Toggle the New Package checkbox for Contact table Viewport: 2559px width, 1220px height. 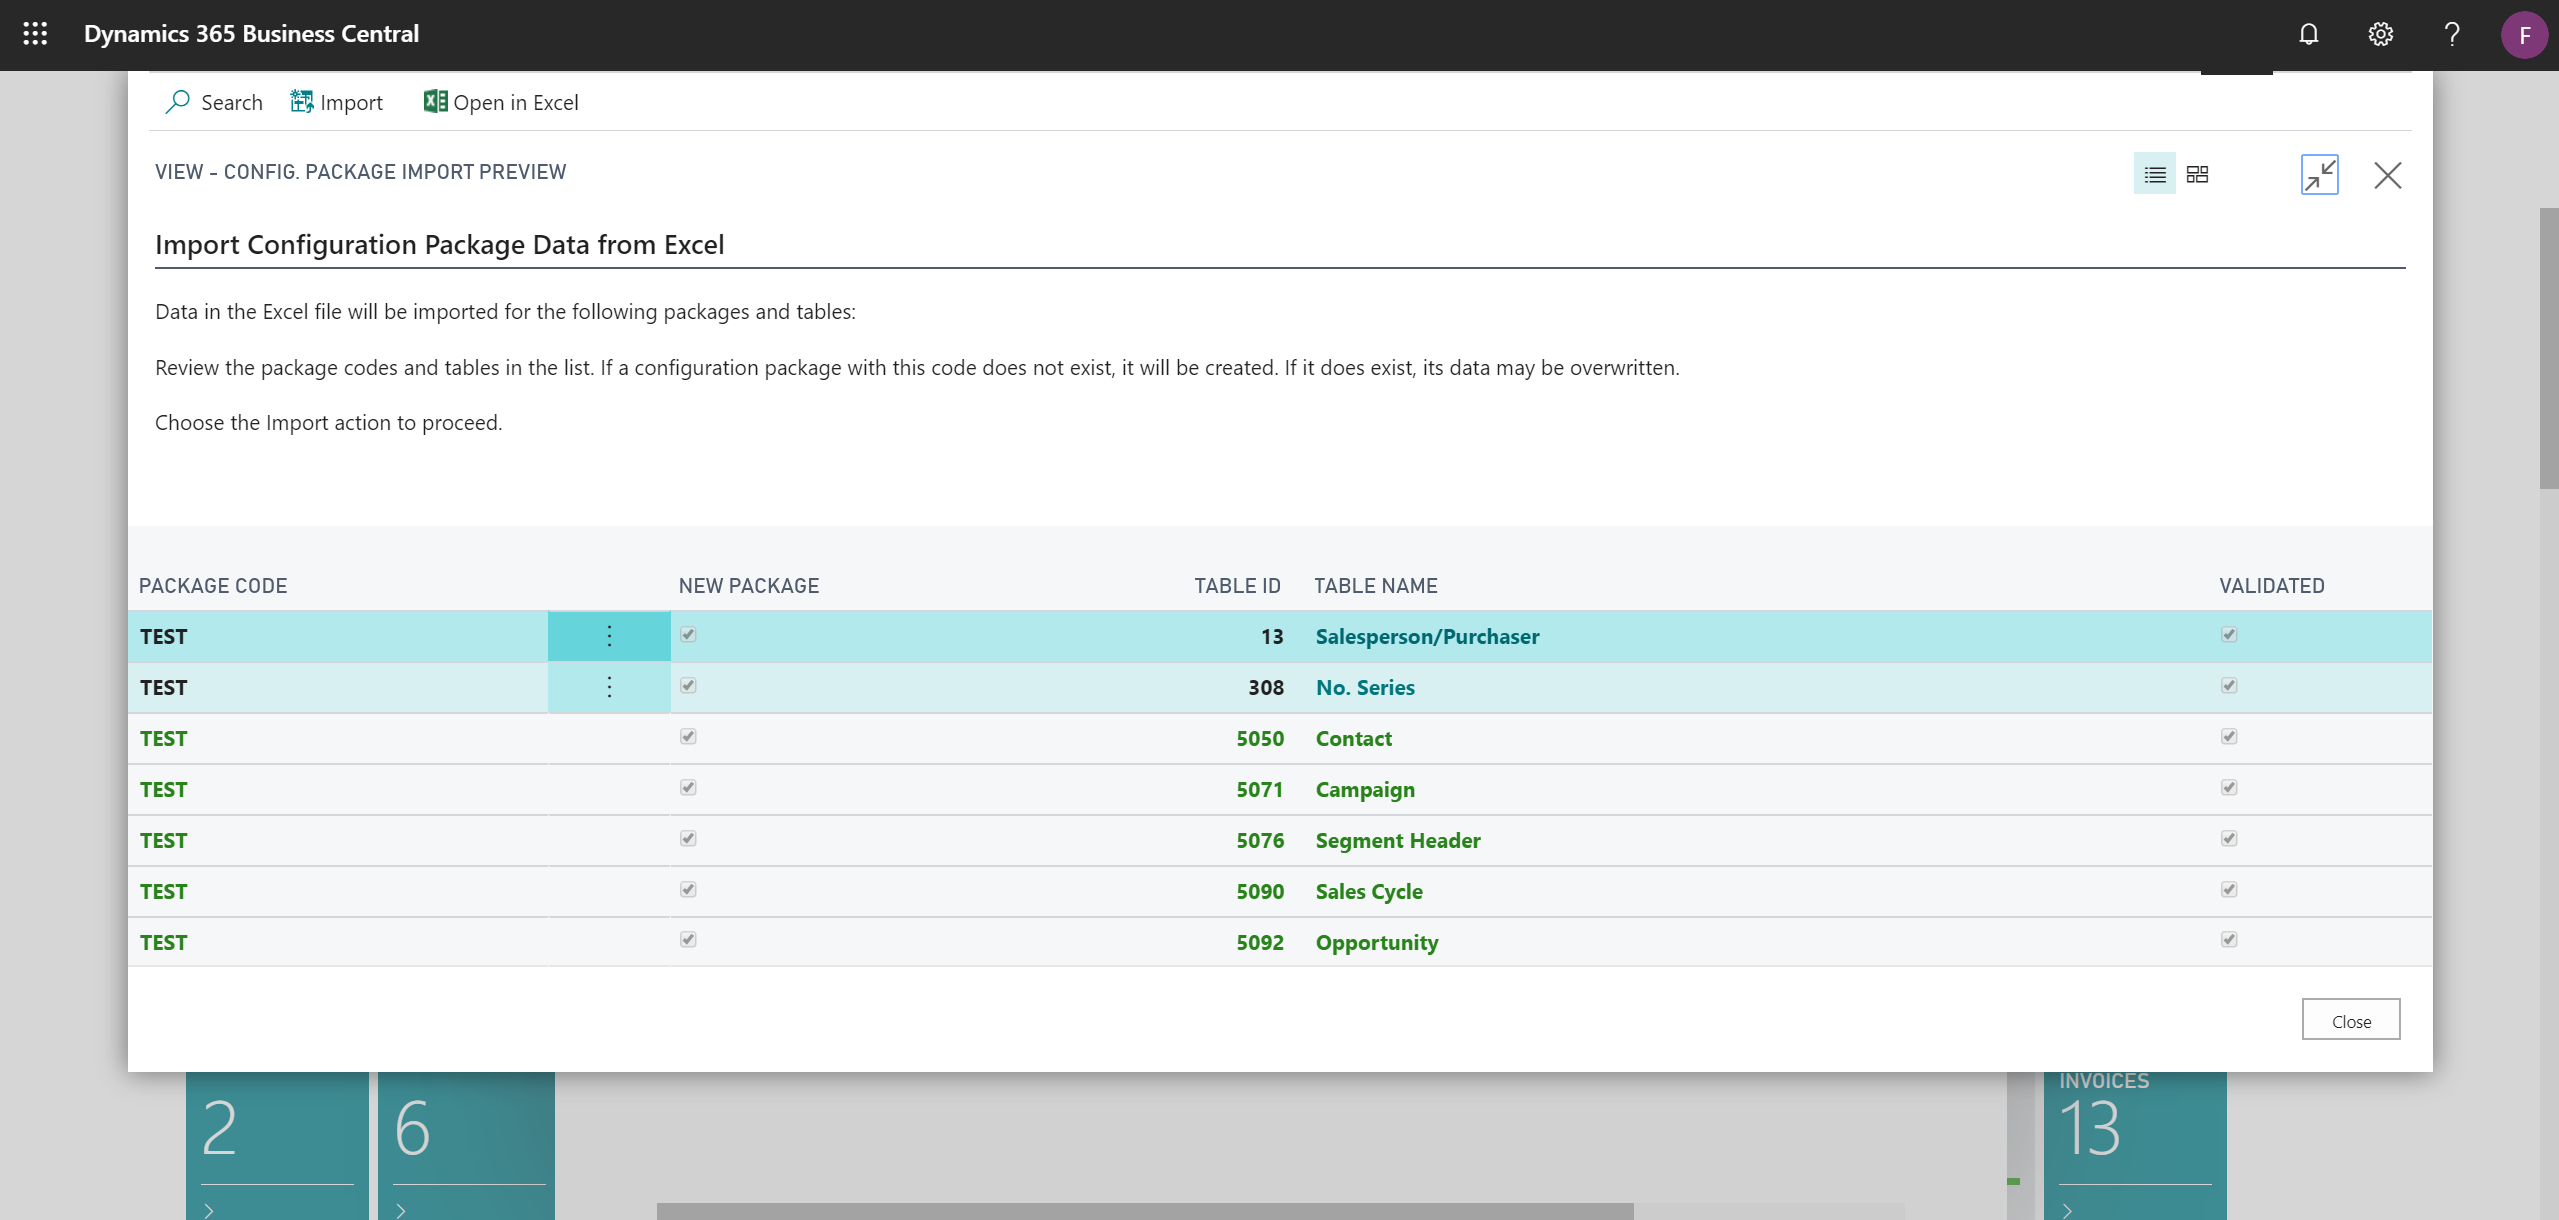tap(689, 737)
